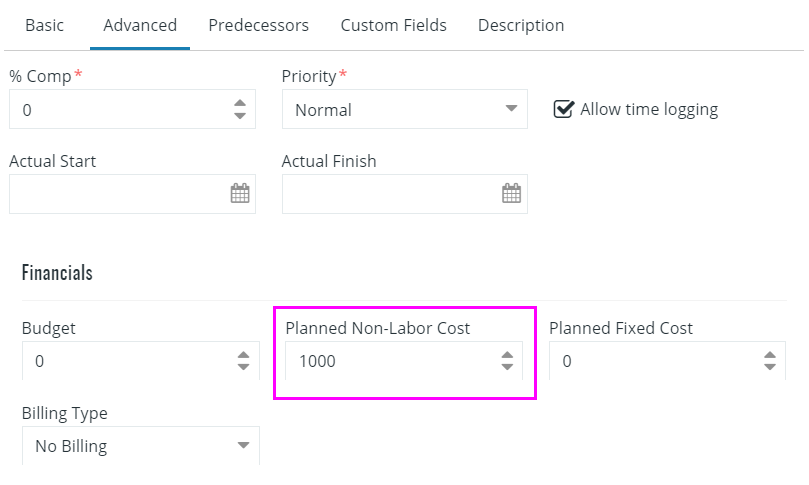Increase the % Comp value with up arrow
Viewport: 809px width, 485px height.
240,103
